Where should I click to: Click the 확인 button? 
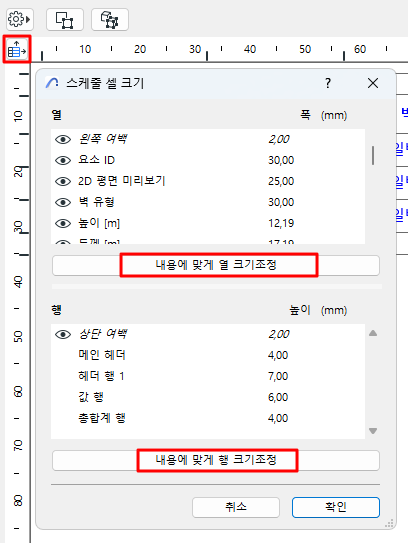[336, 507]
